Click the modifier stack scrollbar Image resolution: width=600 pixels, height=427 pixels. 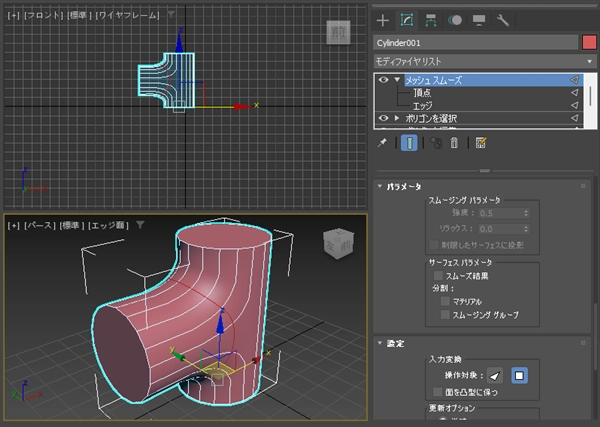pos(590,96)
